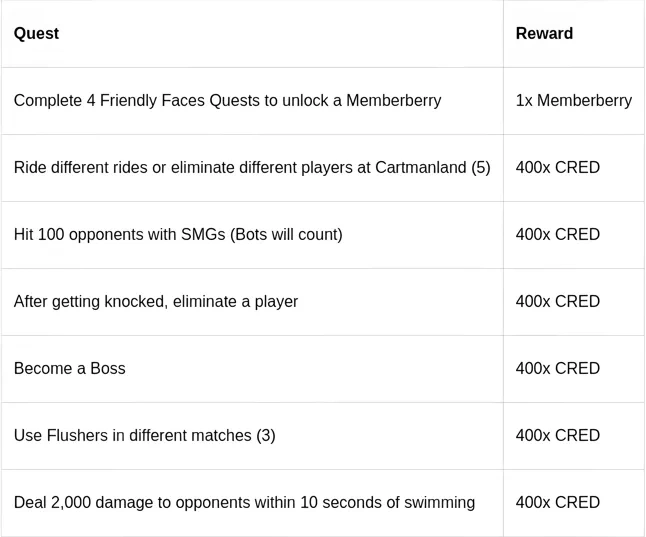This screenshot has width=646, height=537.
Task: Select the Ride different rides quest text
Action: (x=252, y=168)
